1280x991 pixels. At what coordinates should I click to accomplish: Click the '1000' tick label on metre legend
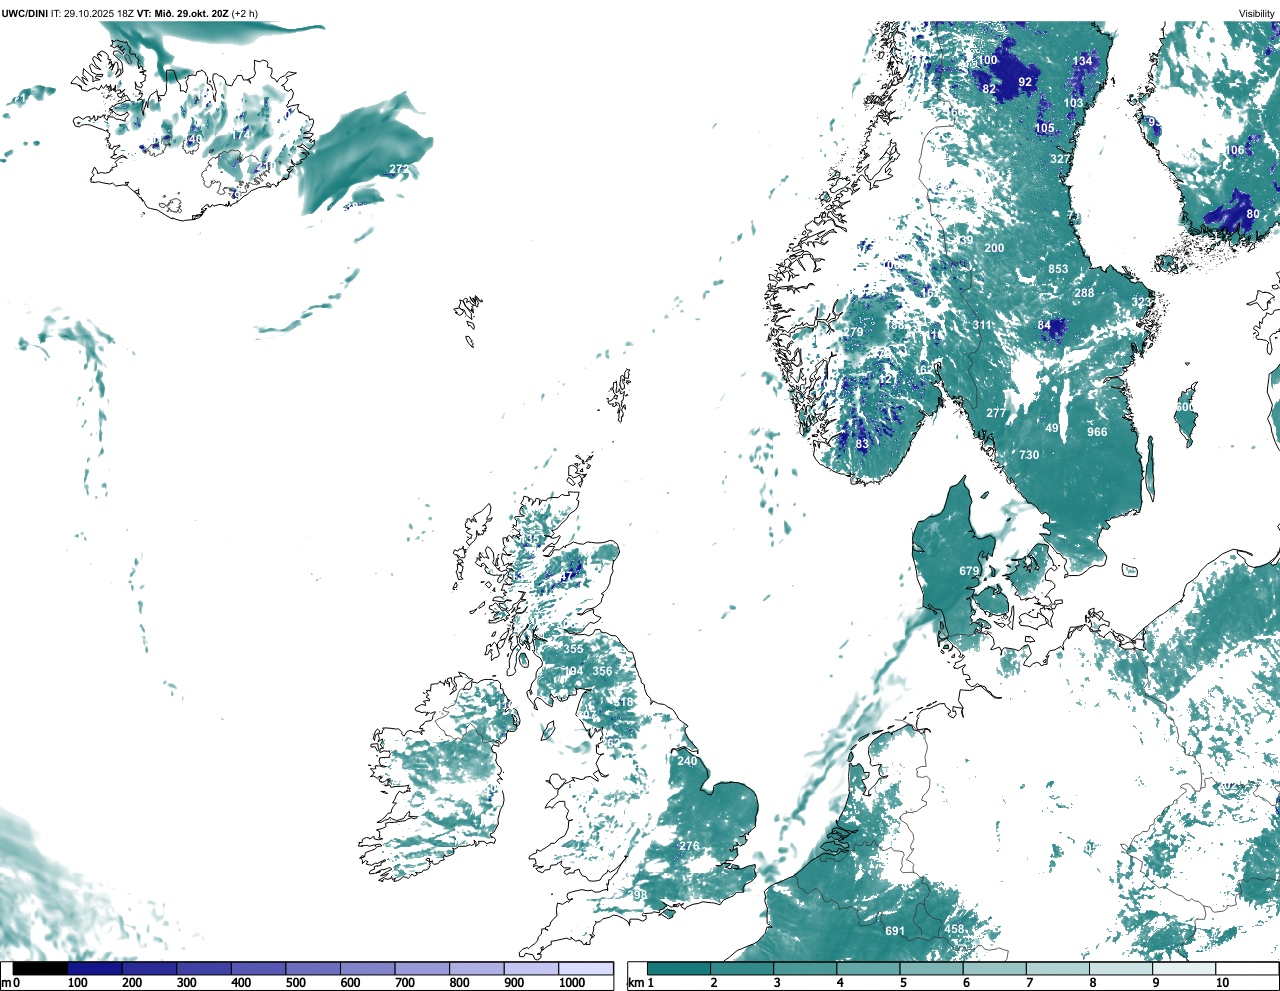tap(572, 983)
